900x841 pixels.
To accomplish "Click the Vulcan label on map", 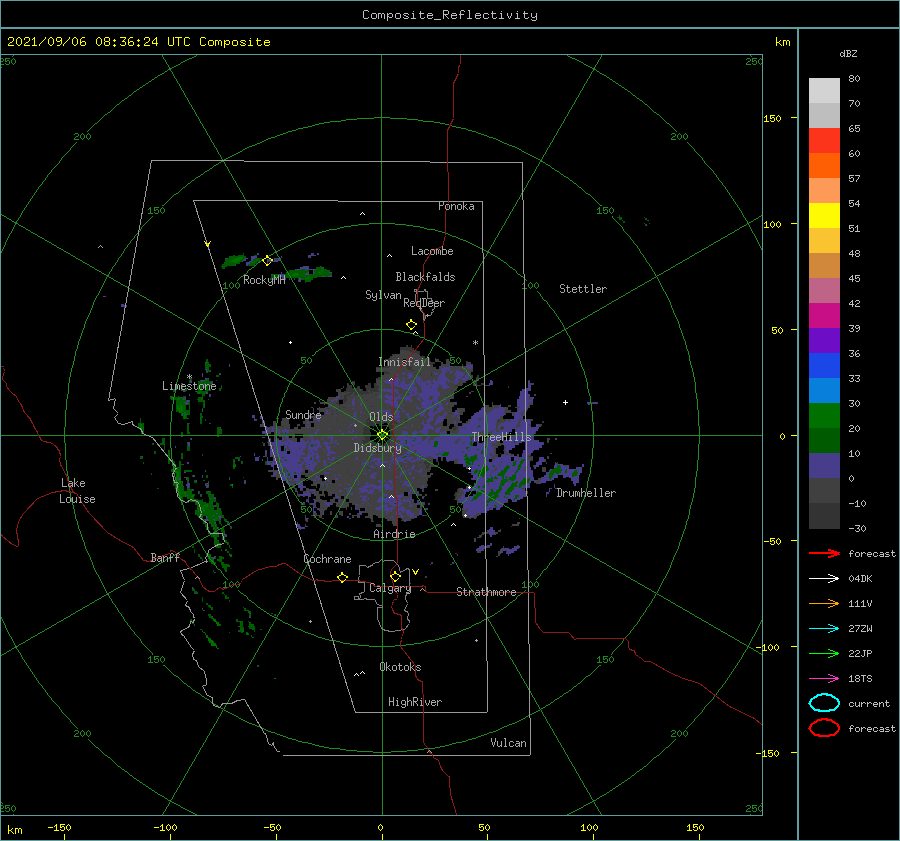I will (x=508, y=743).
